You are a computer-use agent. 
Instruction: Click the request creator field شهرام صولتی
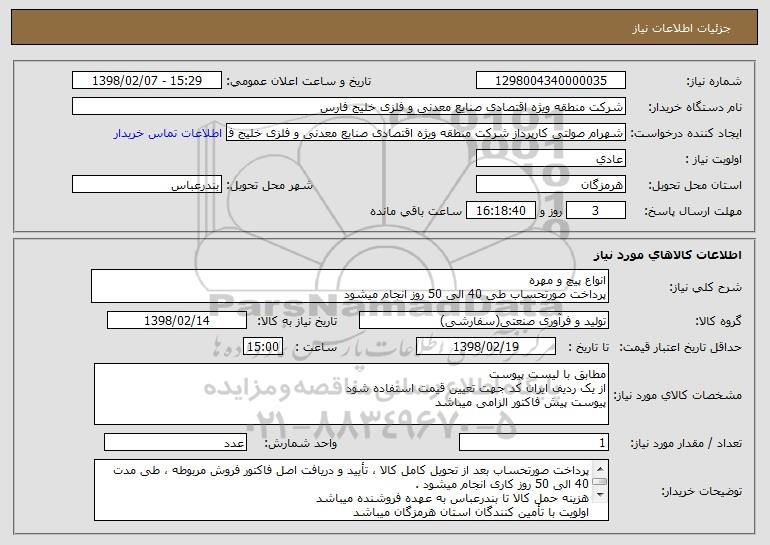(x=426, y=133)
